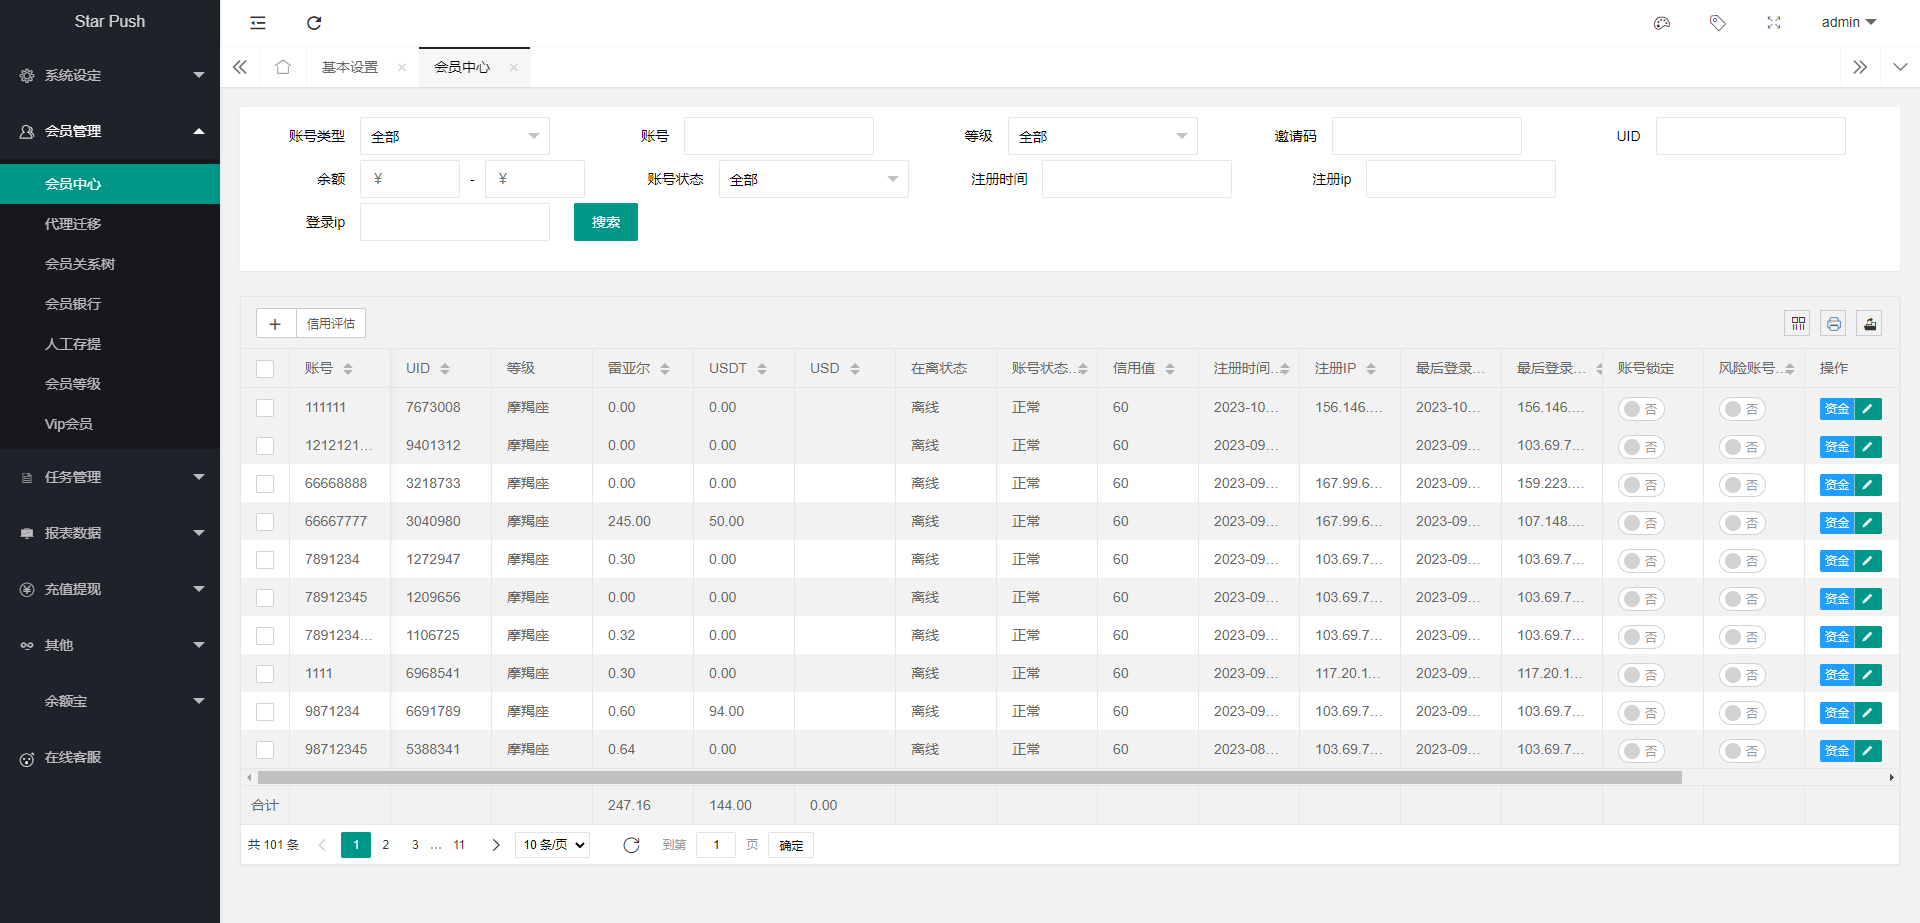Click edit pencil for account 111111
Screen dimensions: 1920x923
pyautogui.click(x=1868, y=408)
